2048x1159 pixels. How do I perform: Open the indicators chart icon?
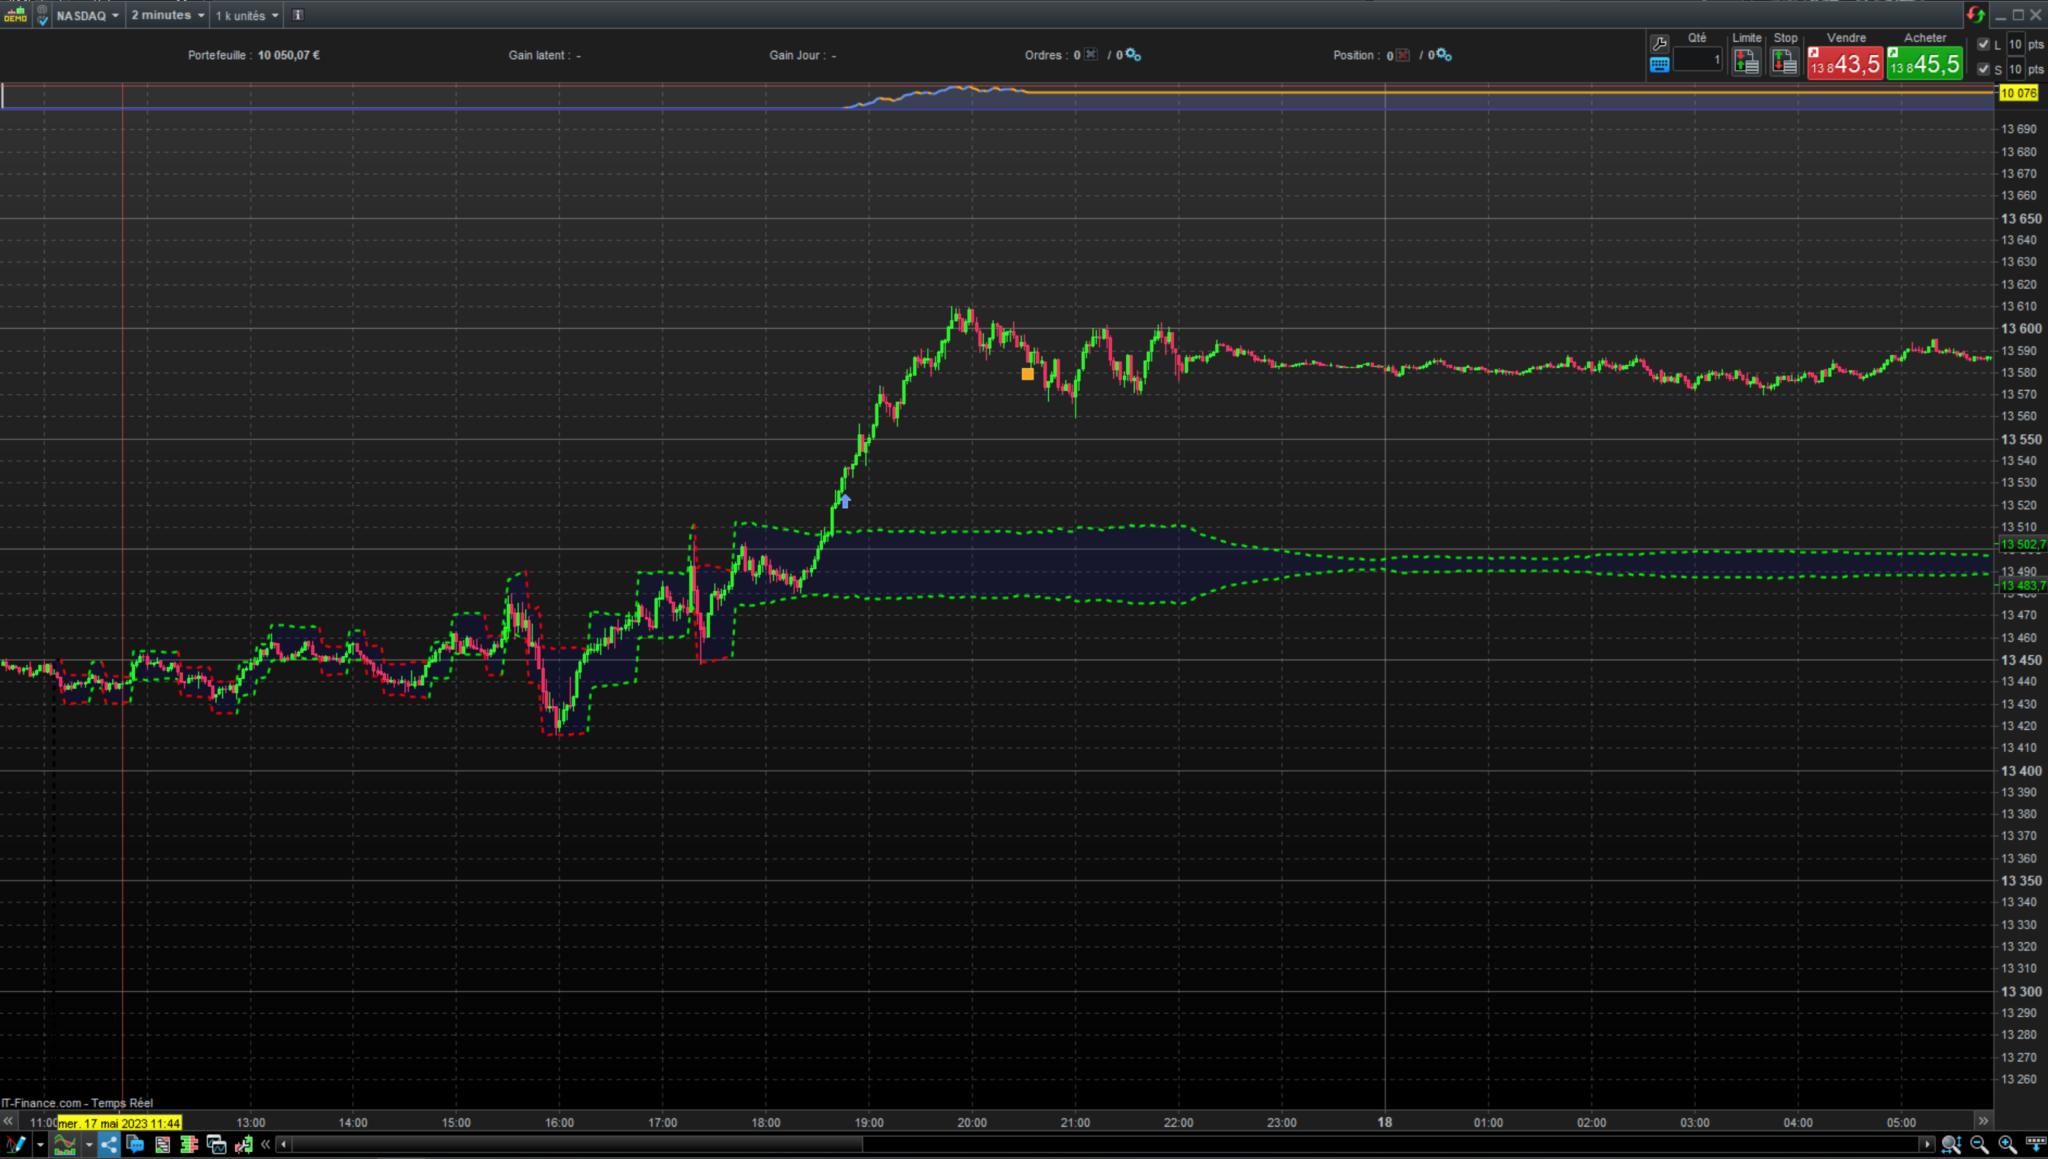(x=65, y=1145)
